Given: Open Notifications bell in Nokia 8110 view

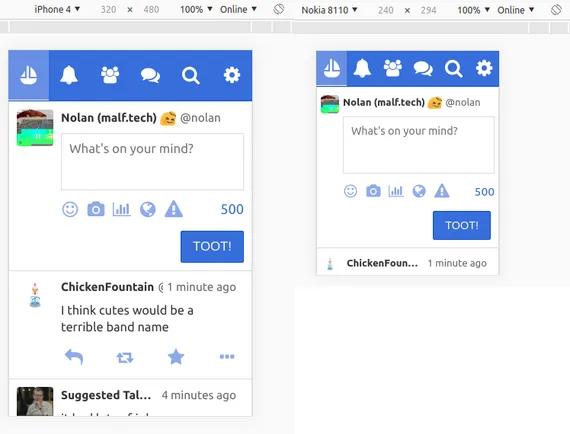Looking at the screenshot, I should point(362,68).
